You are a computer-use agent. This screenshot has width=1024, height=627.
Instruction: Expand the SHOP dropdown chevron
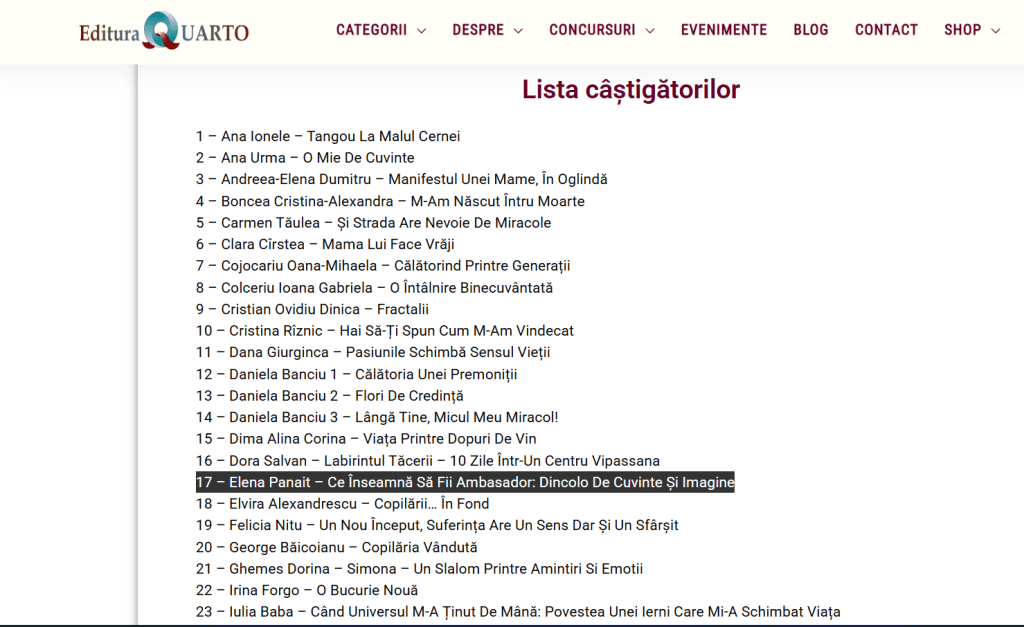click(995, 31)
